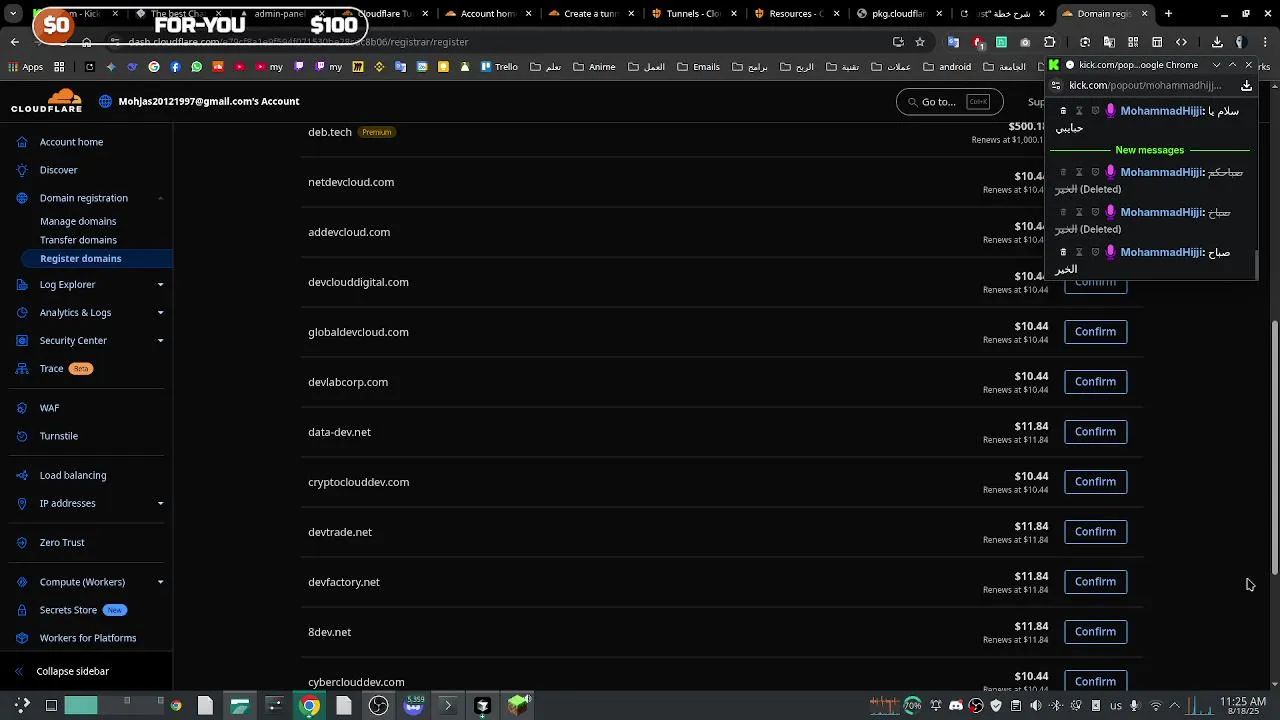The height and width of the screenshot is (720, 1280).
Task: Click the Wi-Fi network tray icon
Action: [1156, 706]
